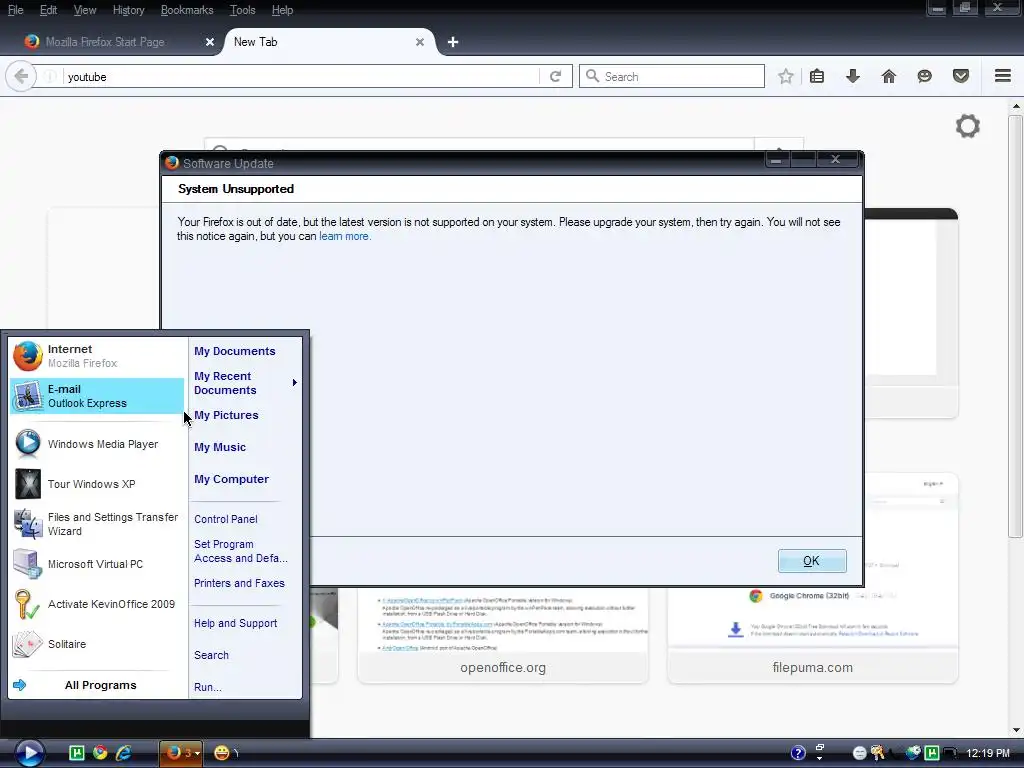
Task: Launch Internet Explorer from quick launch
Action: click(x=123, y=753)
